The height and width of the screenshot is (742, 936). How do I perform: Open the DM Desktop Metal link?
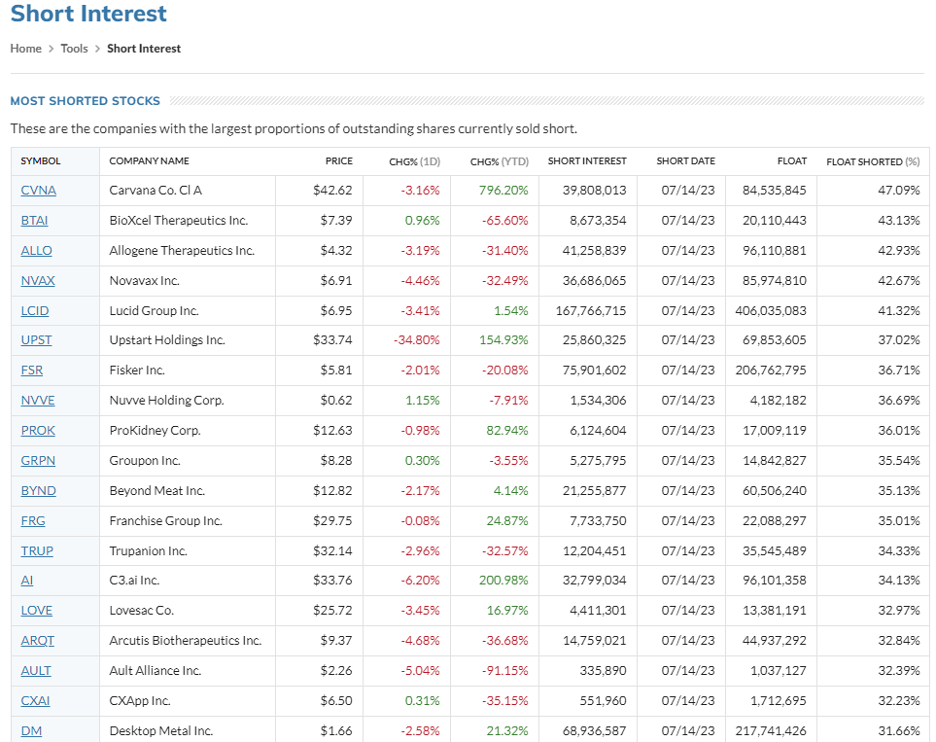click(30, 730)
